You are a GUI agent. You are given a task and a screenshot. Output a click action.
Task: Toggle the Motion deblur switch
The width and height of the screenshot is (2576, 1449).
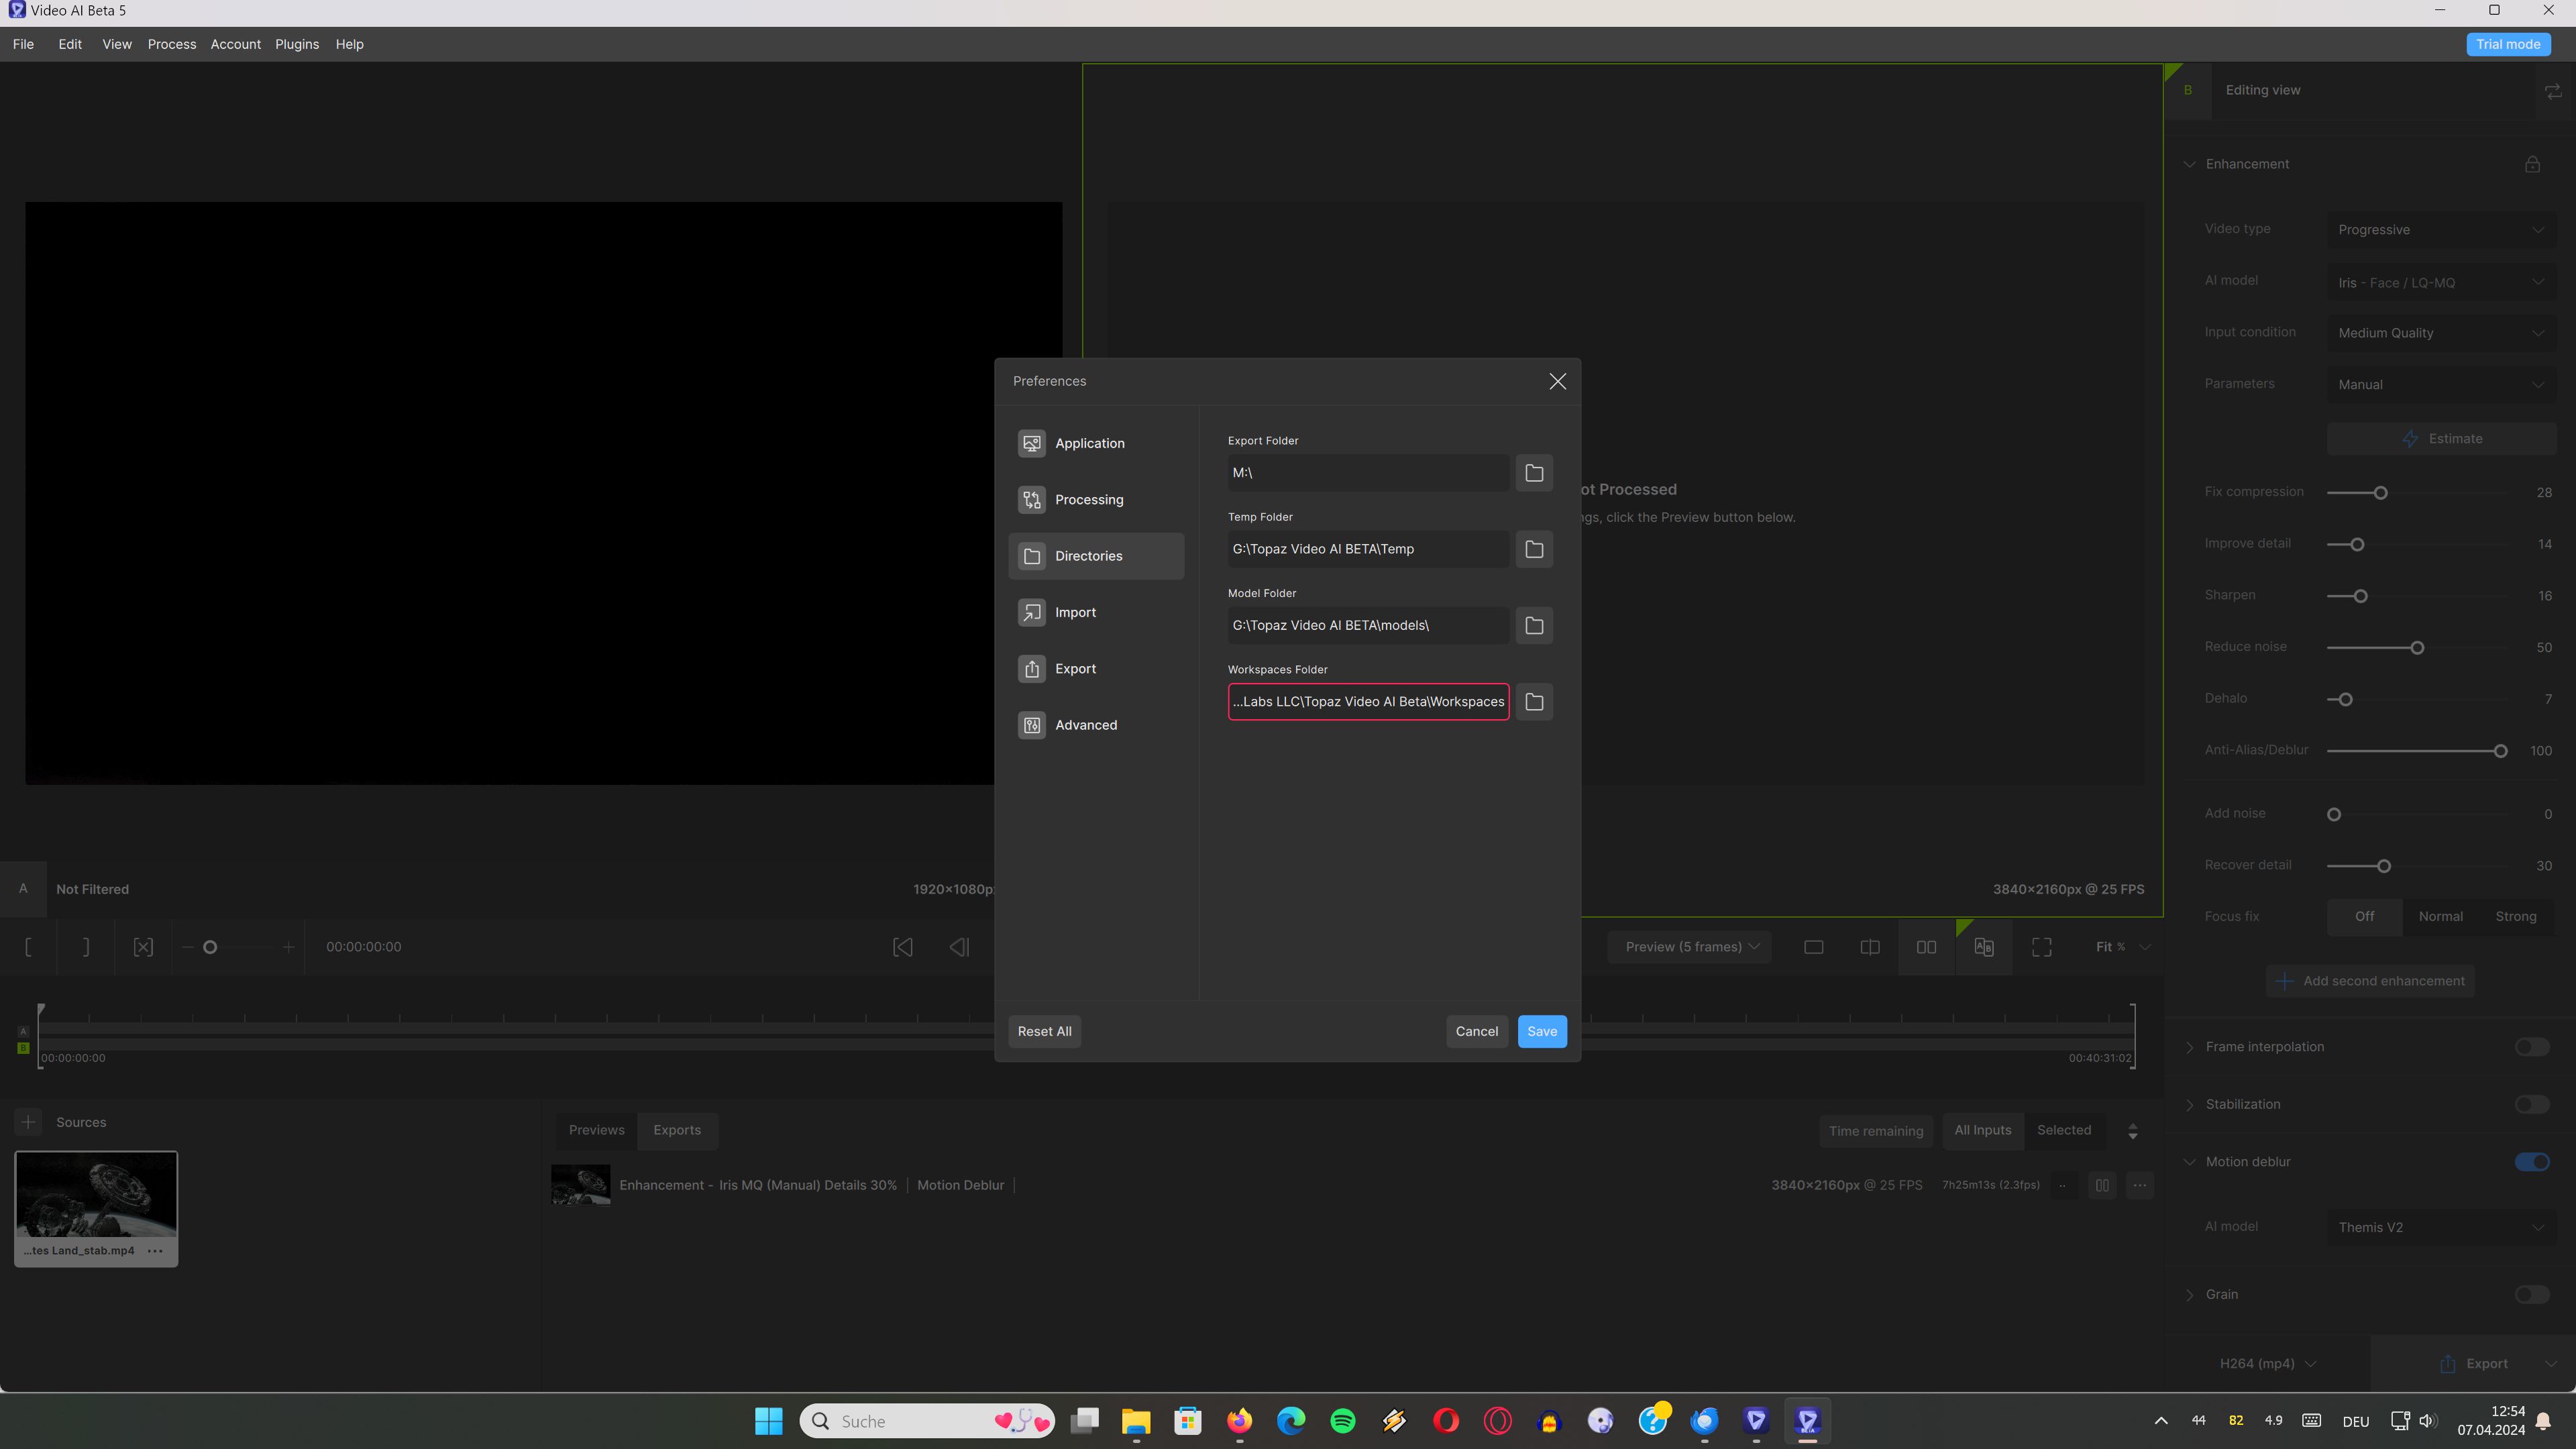pyautogui.click(x=2532, y=1162)
